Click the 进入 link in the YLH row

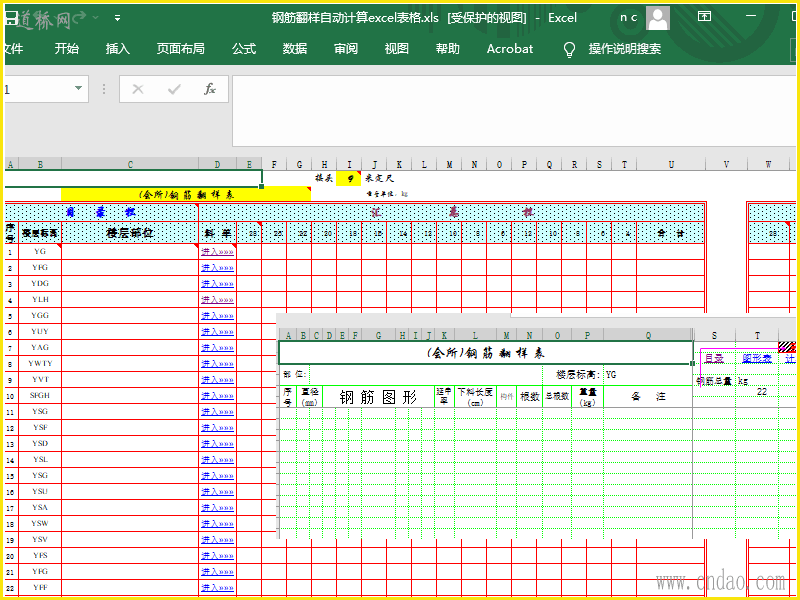coord(217,299)
